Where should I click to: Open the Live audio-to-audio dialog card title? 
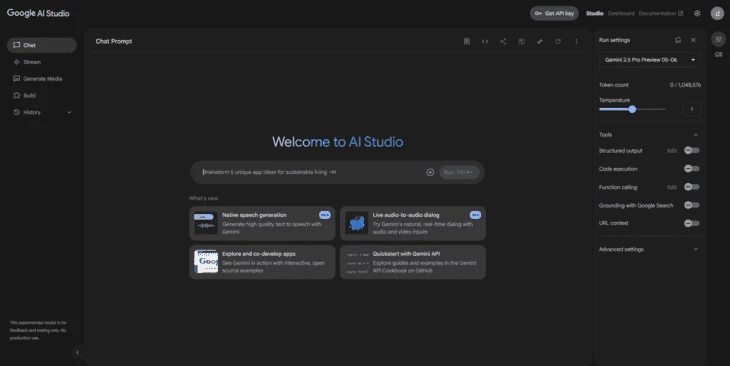[x=406, y=215]
